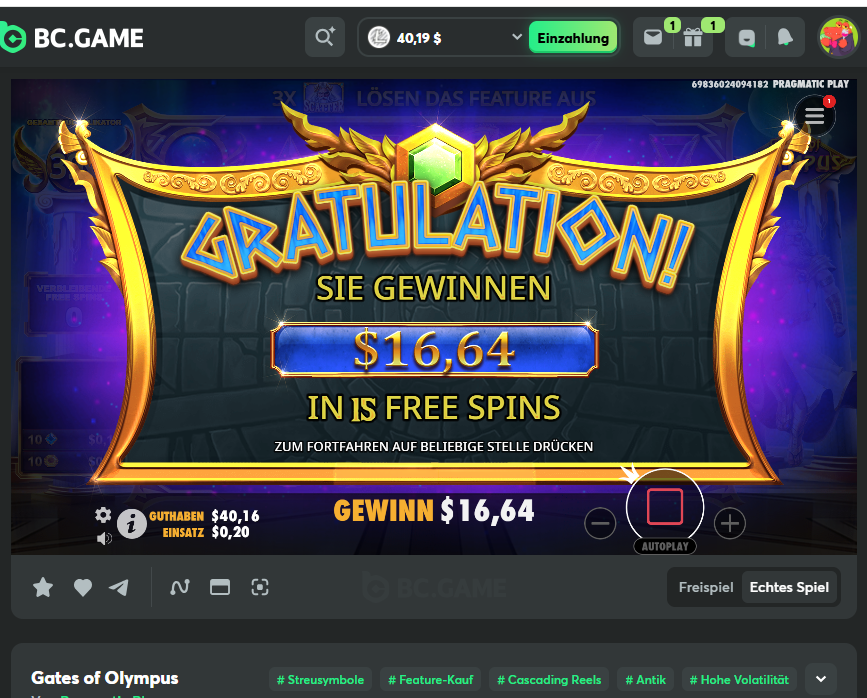Toggle theater mode icon below game
The width and height of the screenshot is (867, 698).
(x=220, y=587)
